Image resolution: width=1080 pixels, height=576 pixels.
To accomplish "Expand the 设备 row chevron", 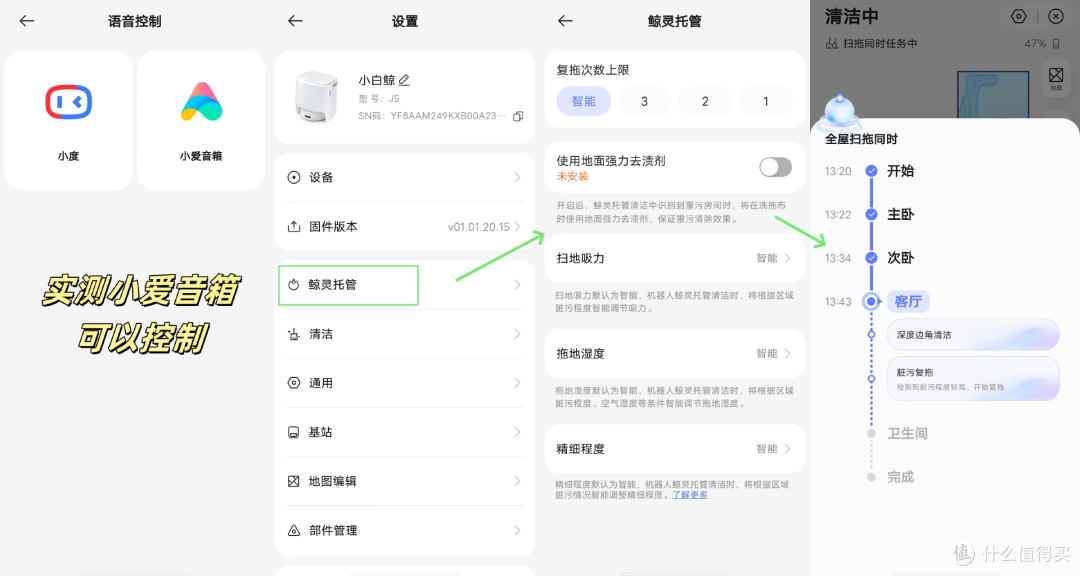I will click(x=517, y=178).
